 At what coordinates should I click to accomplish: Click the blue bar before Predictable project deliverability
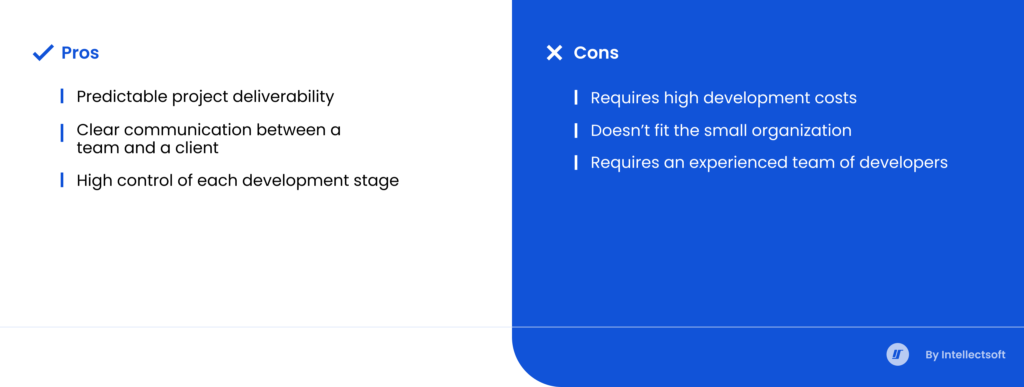tap(62, 97)
